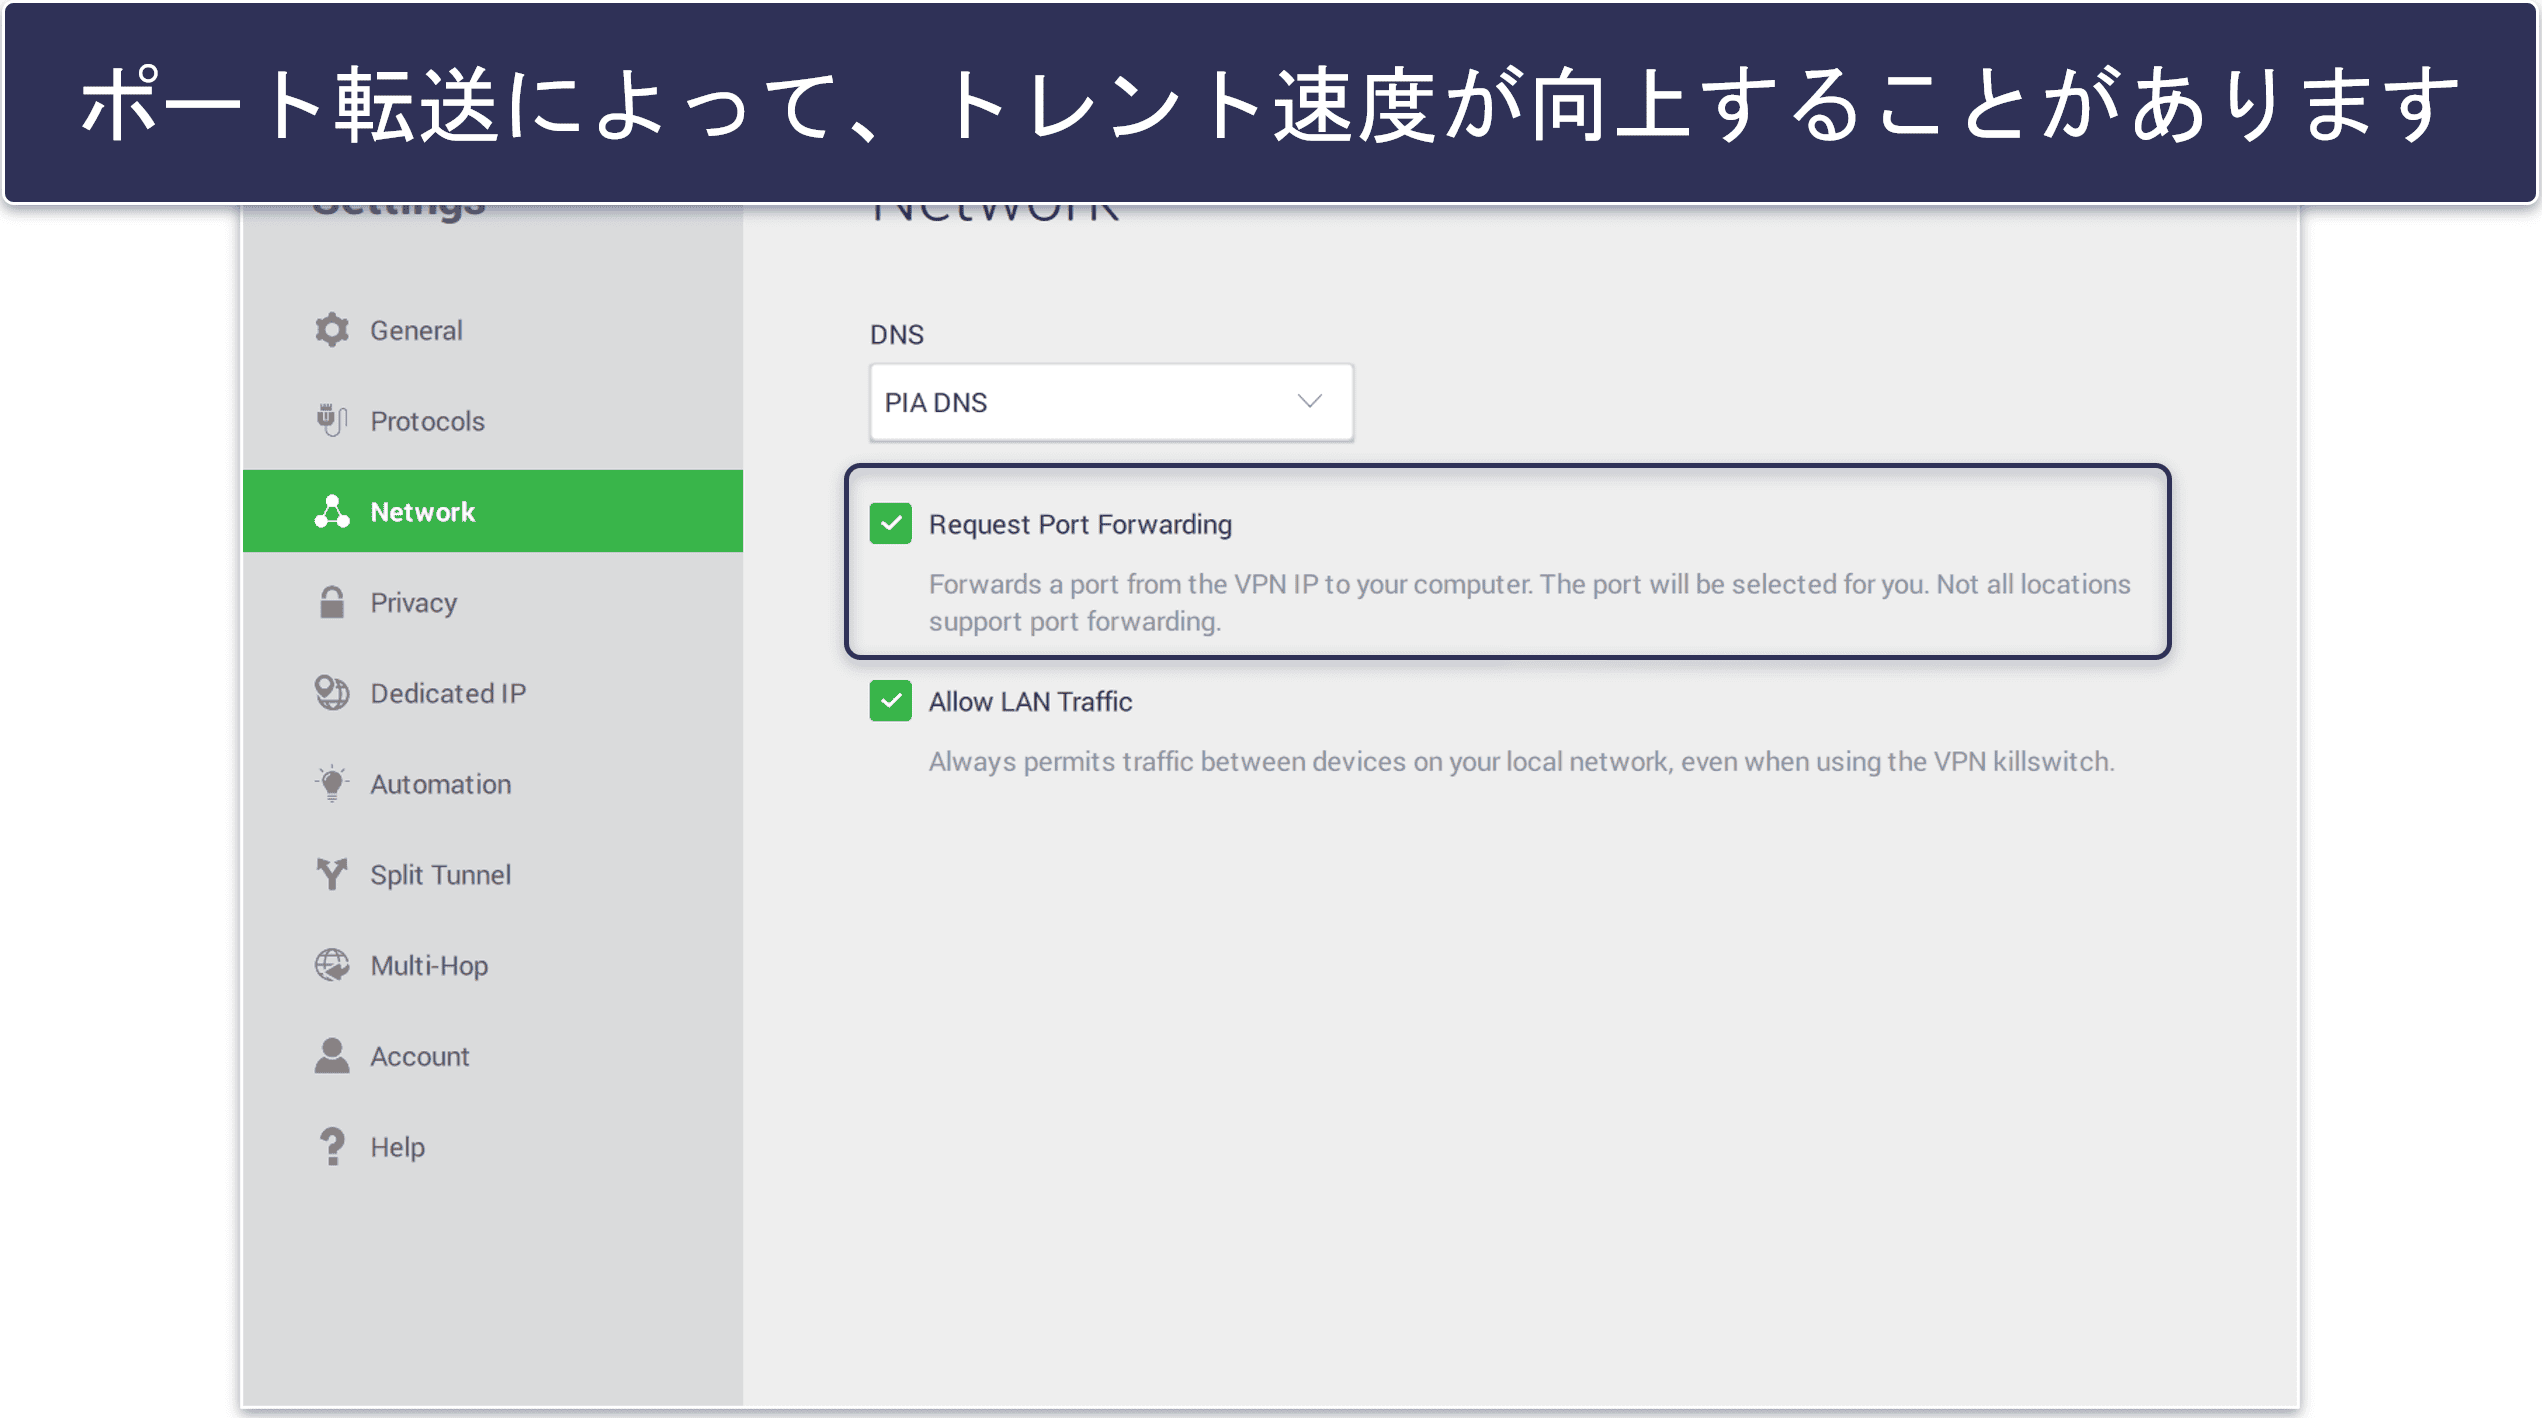View the Account settings page
Screen dimensions: 2542x1418
[x=493, y=1056]
